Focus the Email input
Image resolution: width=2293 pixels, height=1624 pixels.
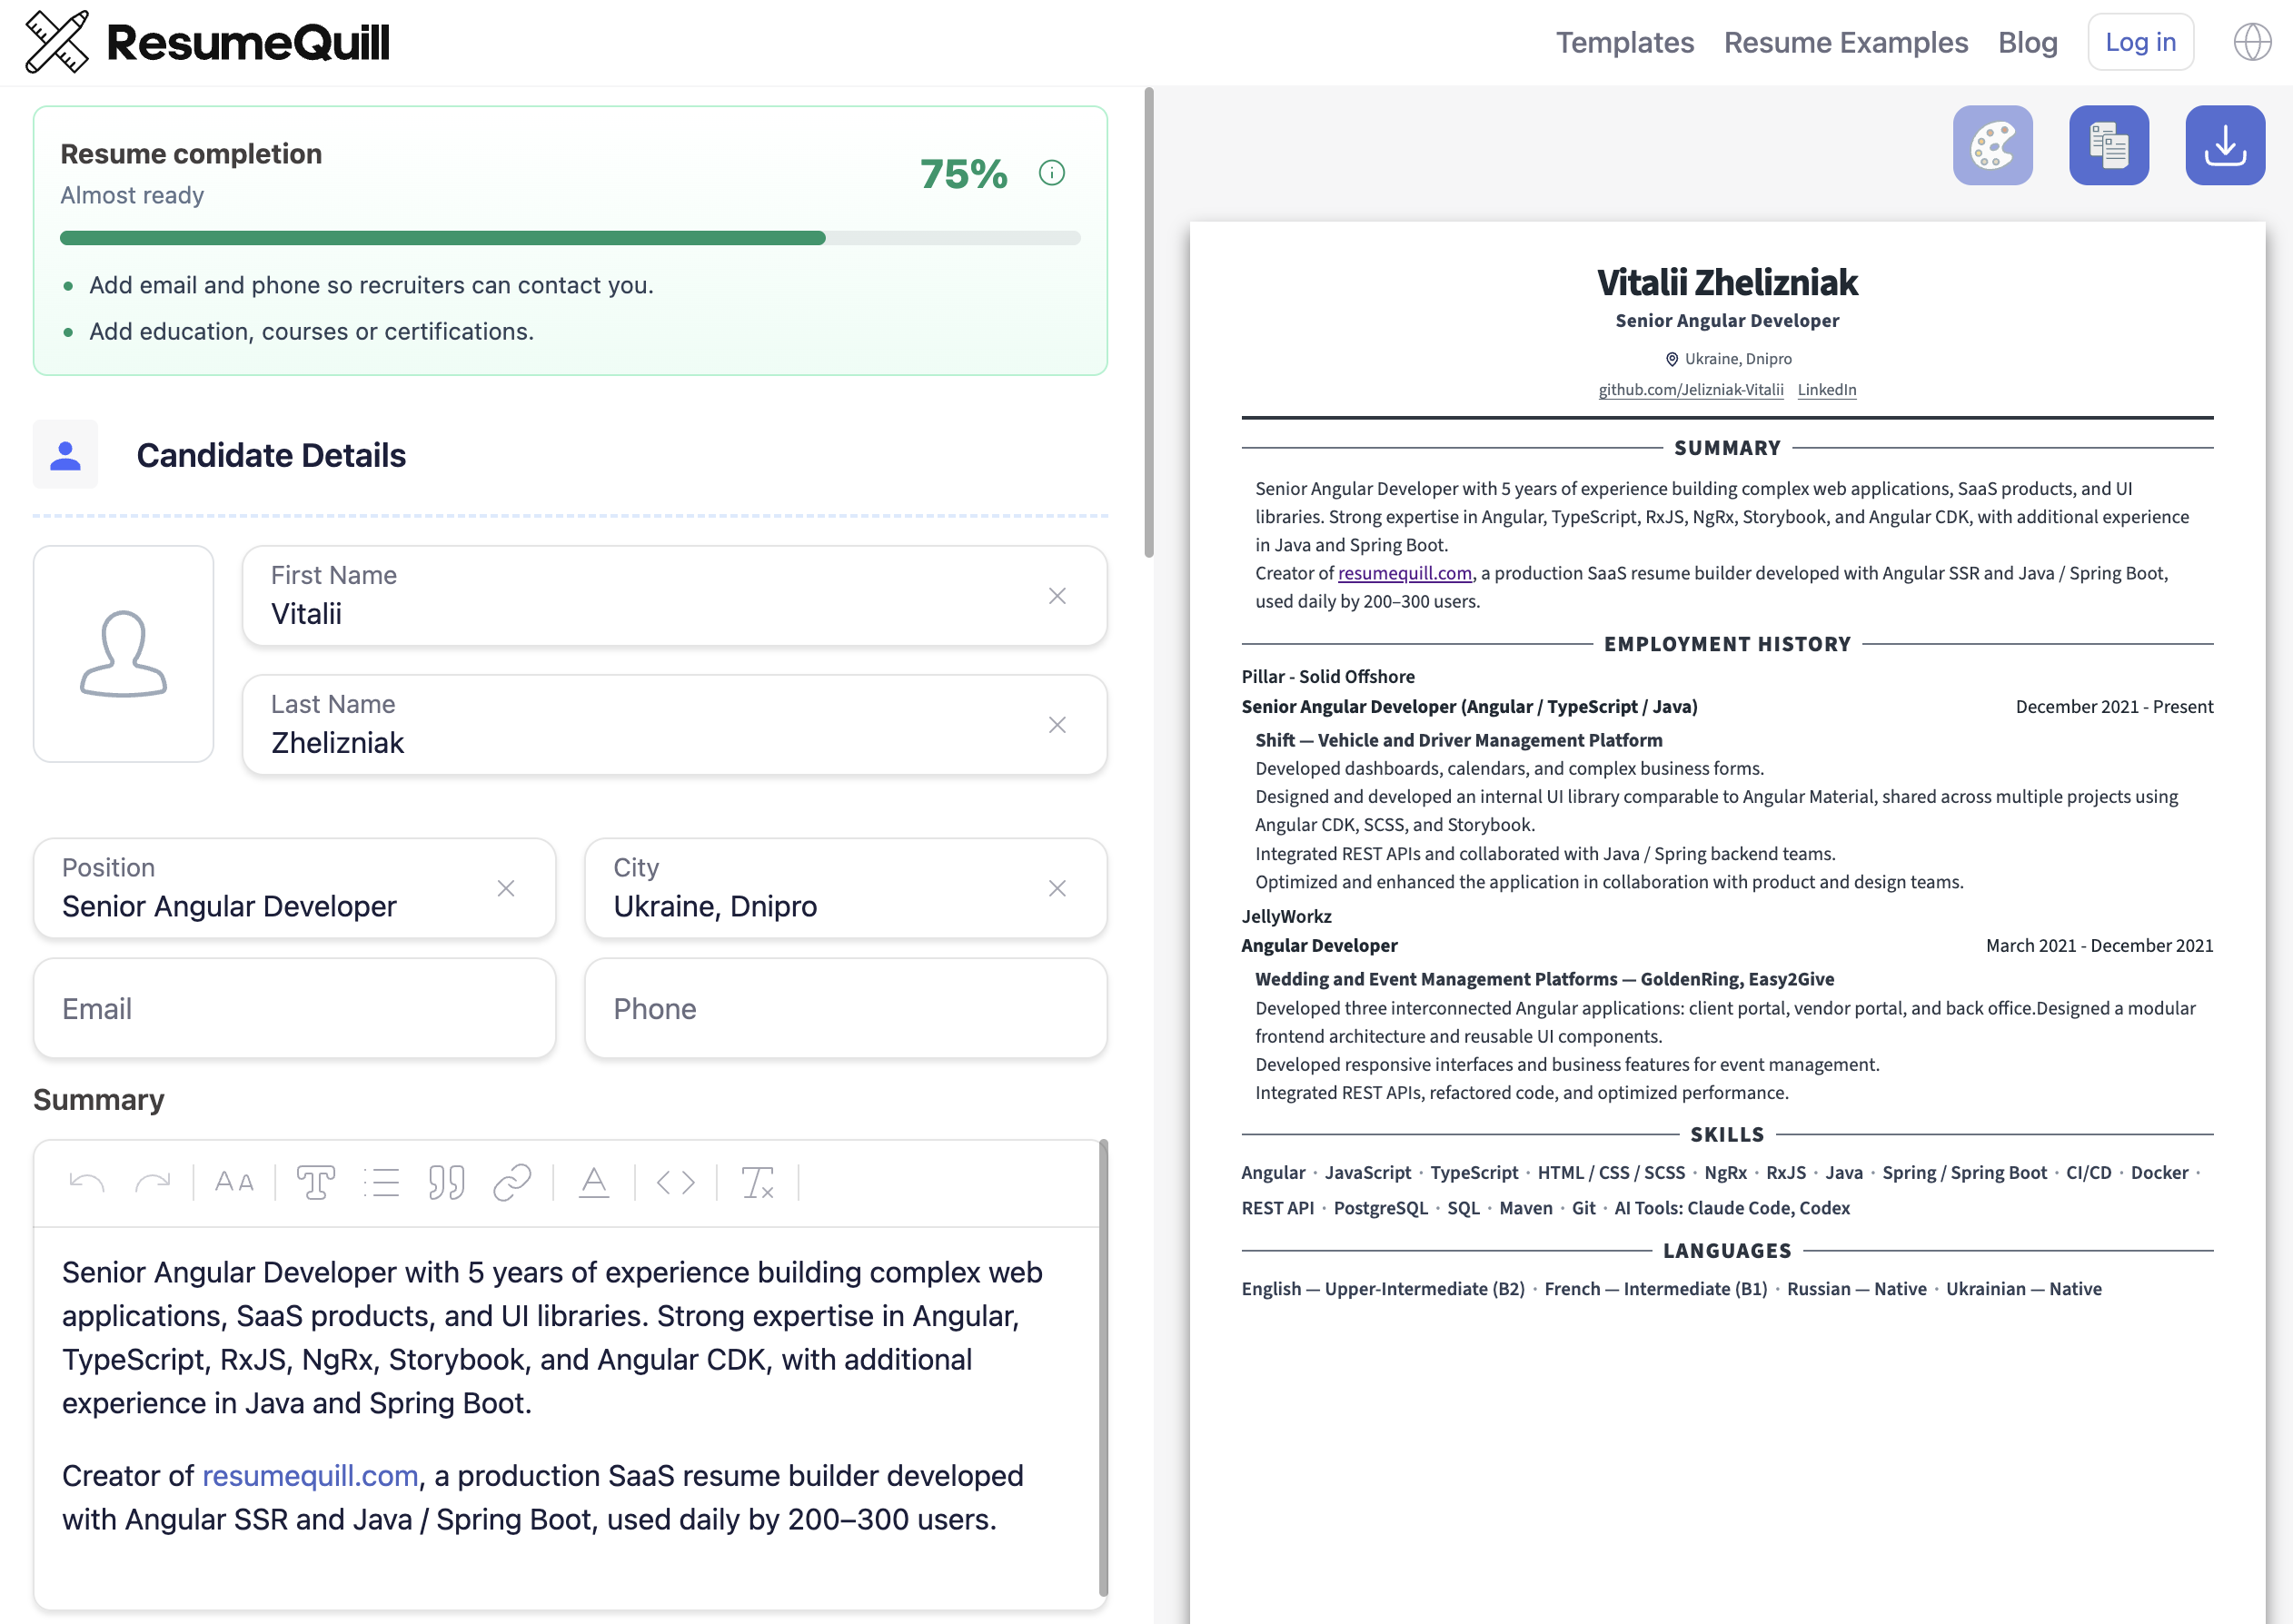coord(294,1008)
